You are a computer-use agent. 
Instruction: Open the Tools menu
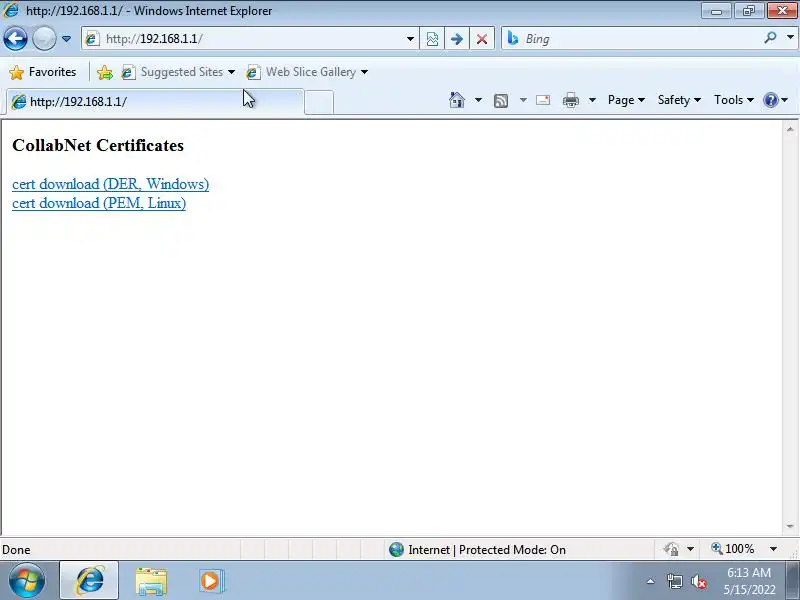click(x=734, y=100)
